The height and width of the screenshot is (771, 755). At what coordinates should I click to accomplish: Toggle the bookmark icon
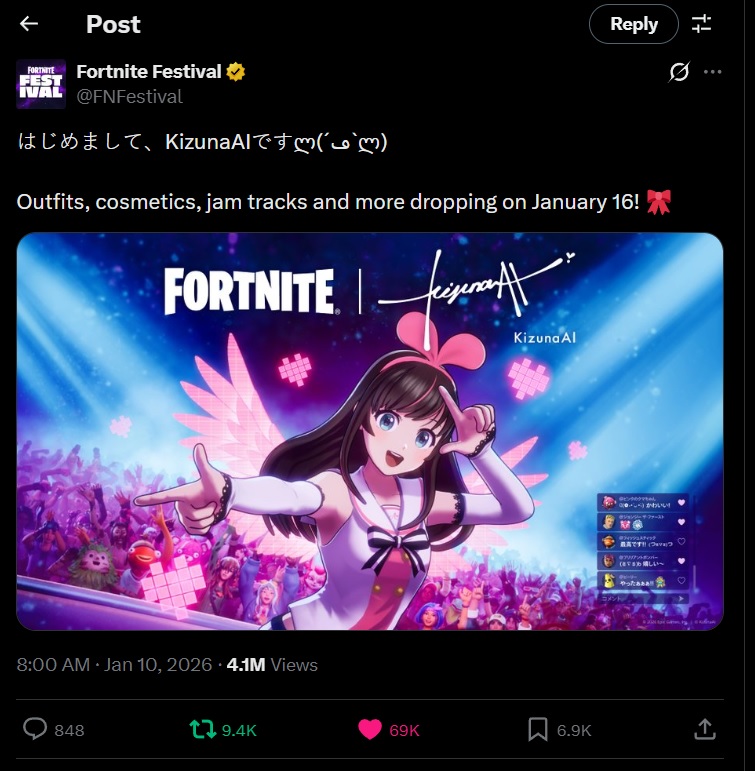click(538, 730)
